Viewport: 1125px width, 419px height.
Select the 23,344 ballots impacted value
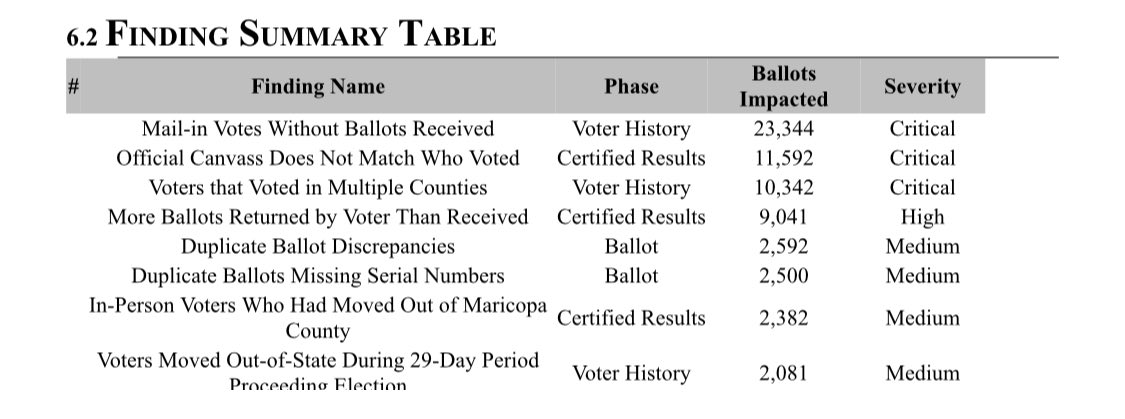click(x=783, y=128)
